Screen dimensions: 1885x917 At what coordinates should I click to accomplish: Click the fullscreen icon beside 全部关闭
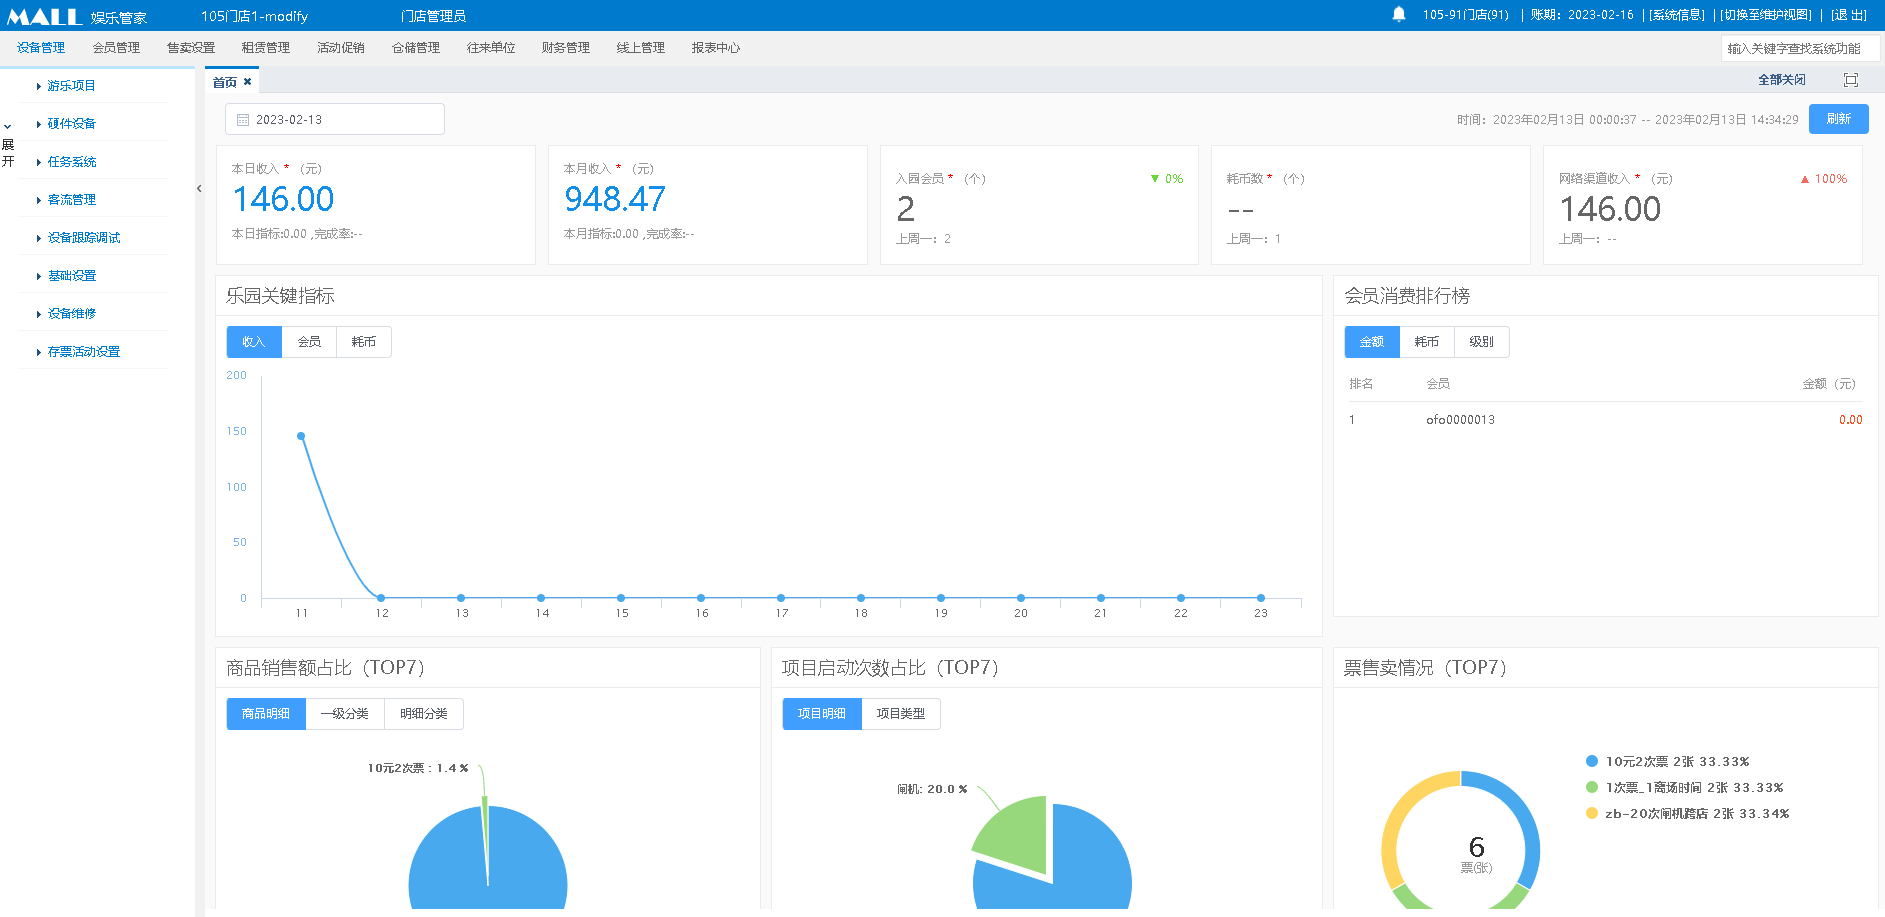tap(1851, 80)
